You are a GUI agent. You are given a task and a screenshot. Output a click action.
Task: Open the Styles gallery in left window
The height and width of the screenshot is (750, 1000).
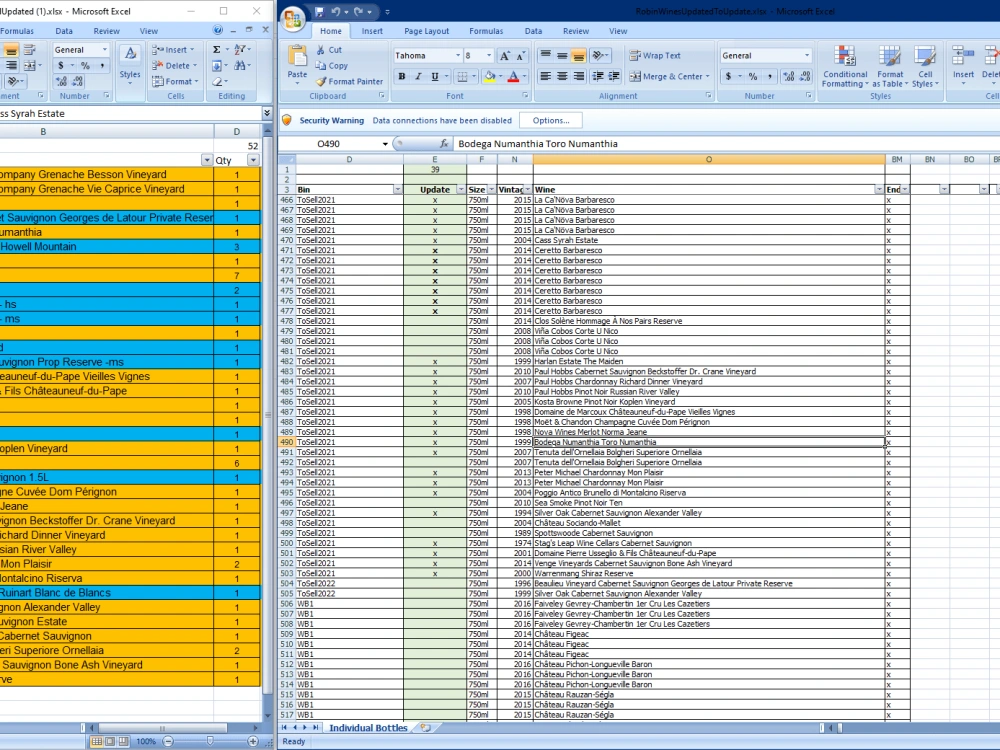coord(130,64)
